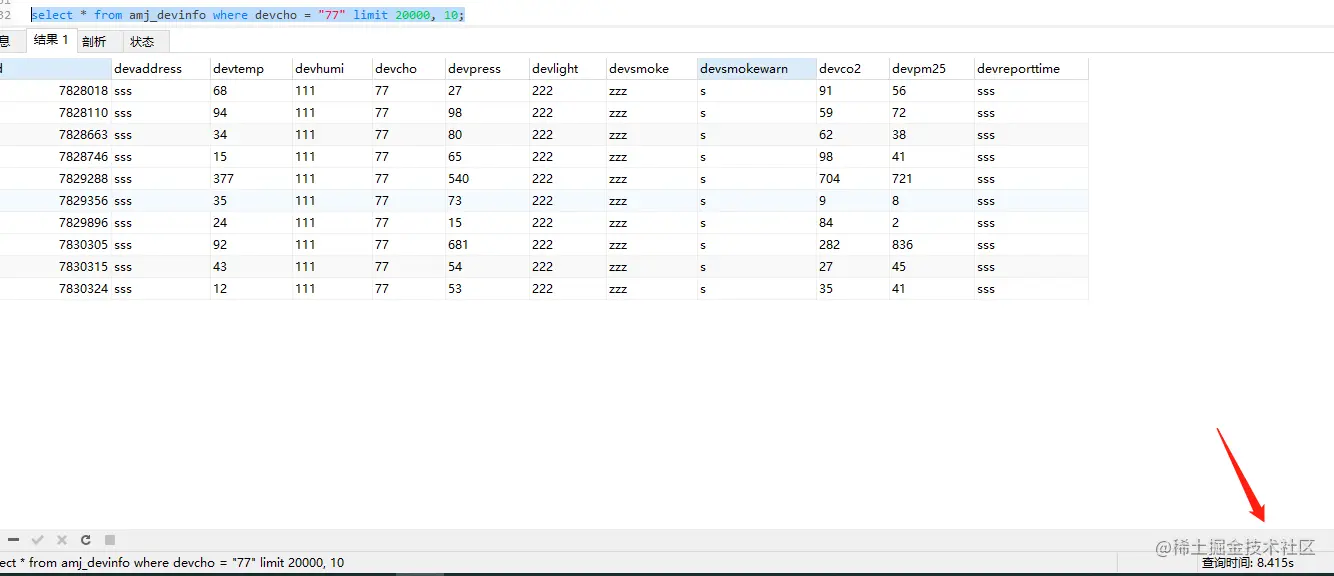Click the delete record minus icon
Viewport: 1334px width, 576px height.
click(14, 540)
